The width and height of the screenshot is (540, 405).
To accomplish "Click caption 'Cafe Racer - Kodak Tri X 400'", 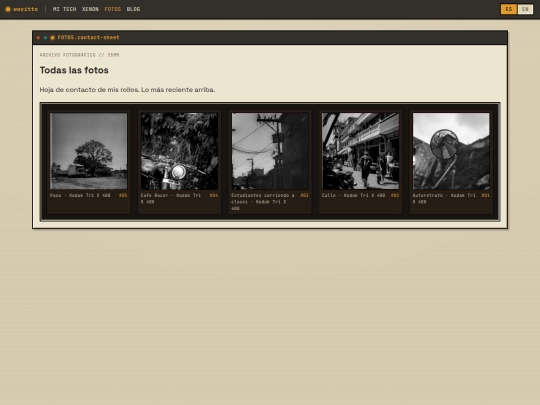I will coord(171,198).
